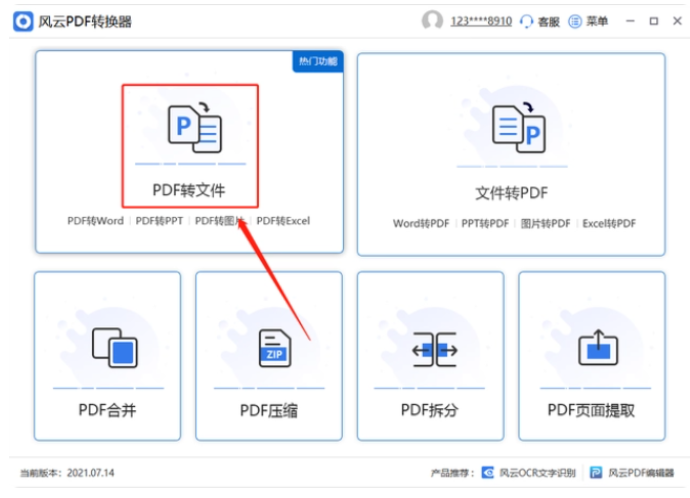Open account 123****8910 link
The width and height of the screenshot is (690, 498).
pos(481,21)
